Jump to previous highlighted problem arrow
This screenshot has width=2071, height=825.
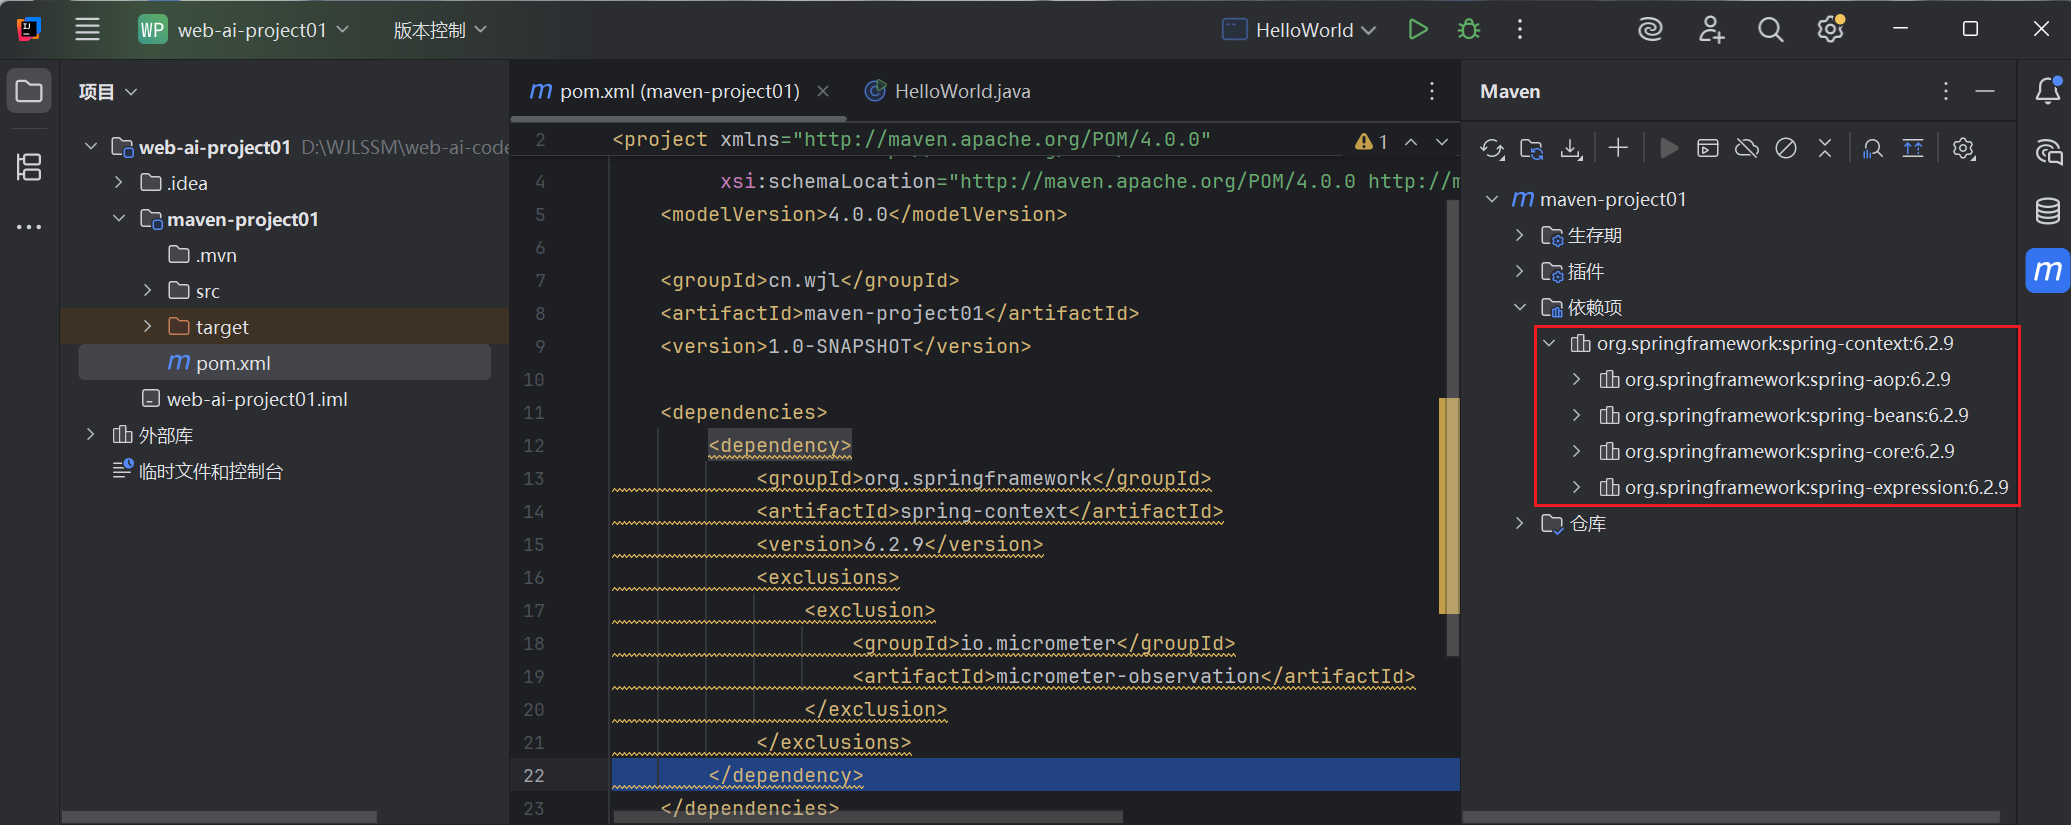click(1411, 142)
